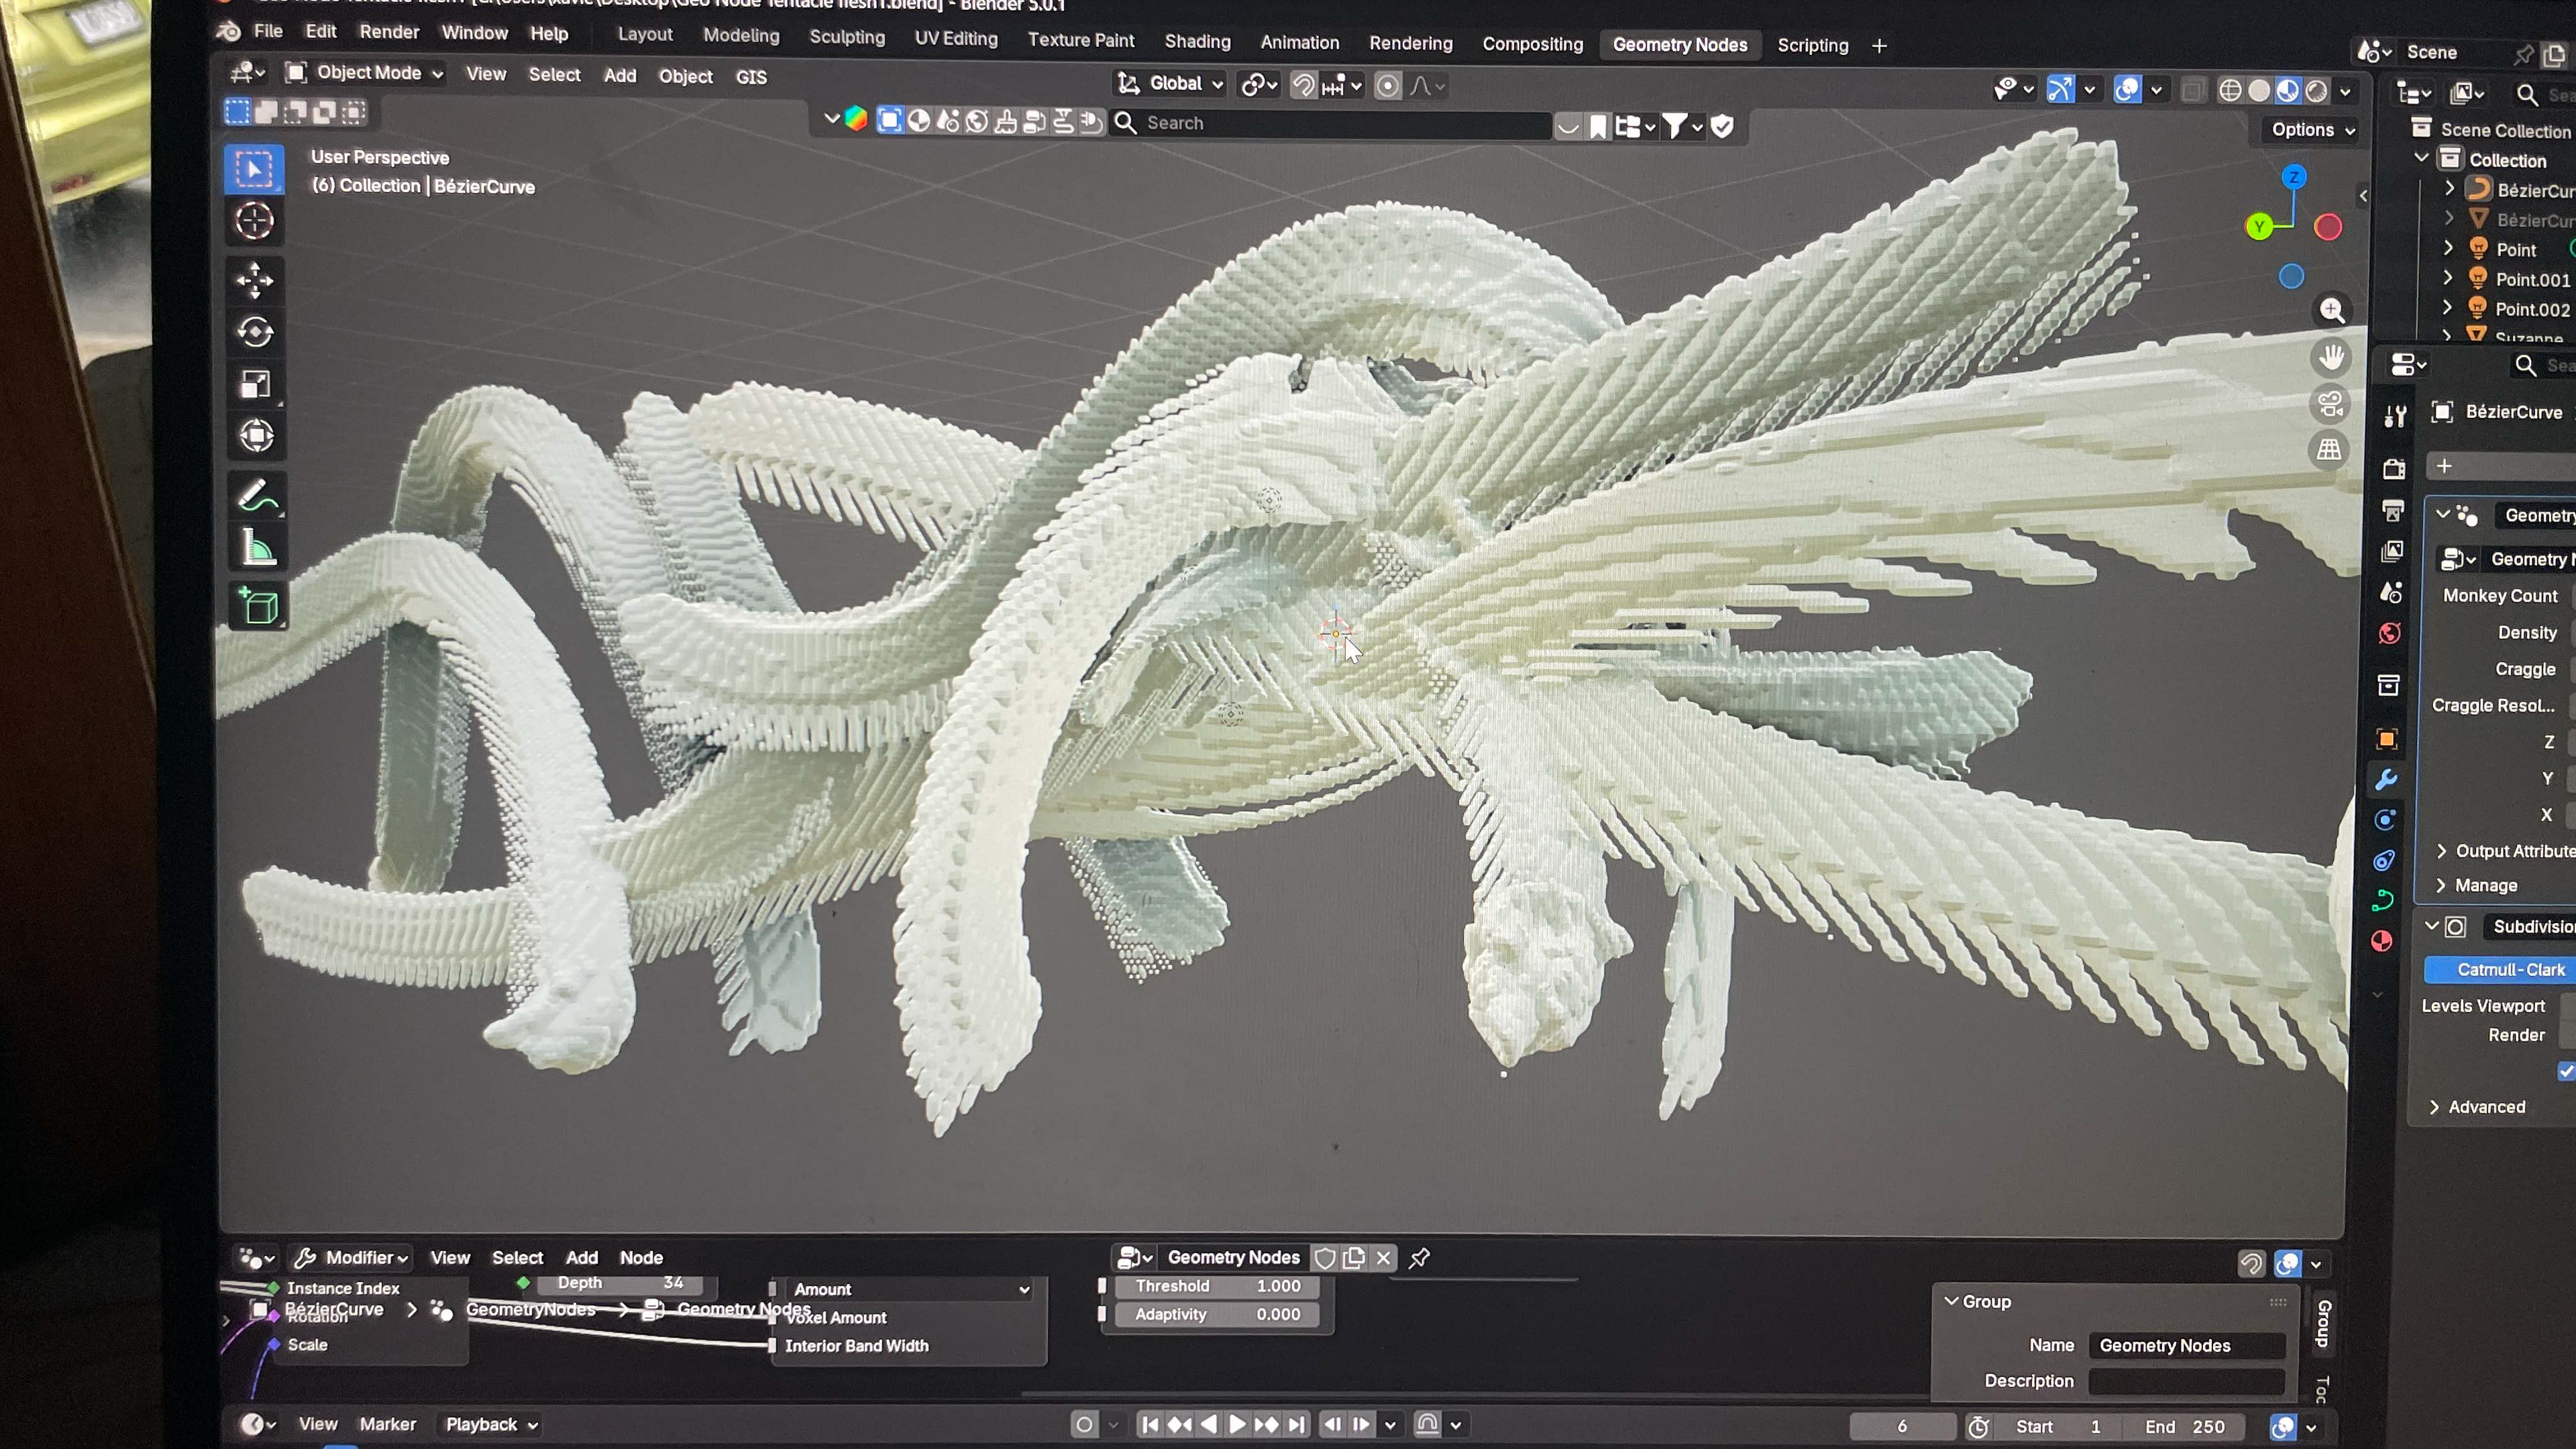Image resolution: width=2576 pixels, height=1449 pixels.
Task: Open the GIS menu in viewport header
Action: tap(751, 77)
